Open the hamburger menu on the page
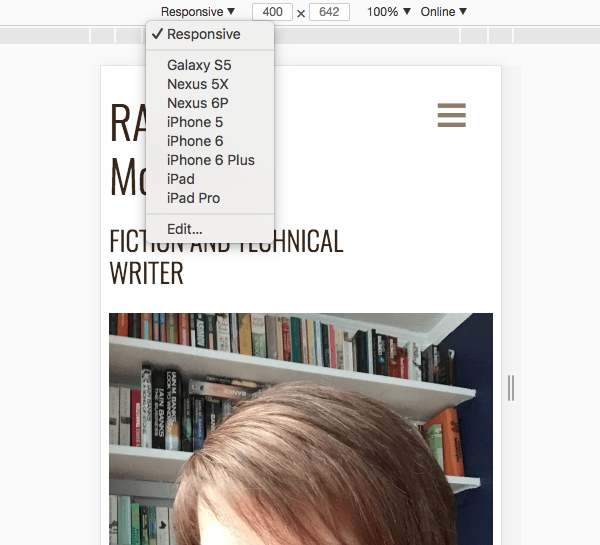The width and height of the screenshot is (600, 545). [452, 115]
